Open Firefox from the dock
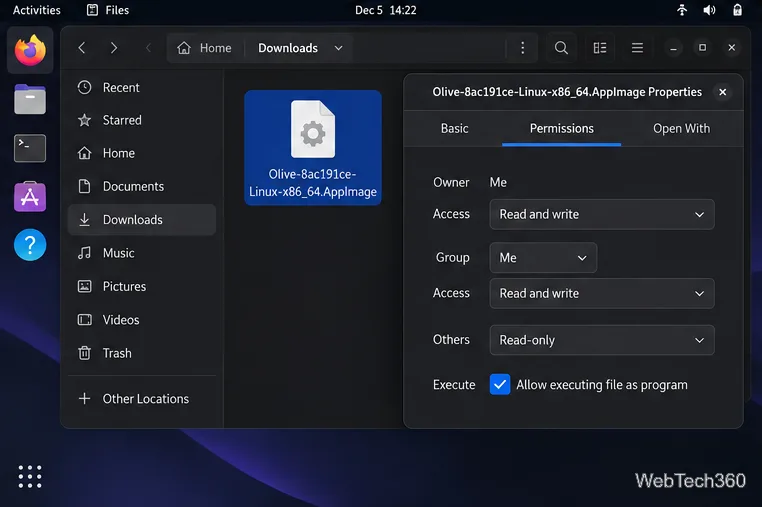Viewport: 762px width, 507px height. click(30, 50)
